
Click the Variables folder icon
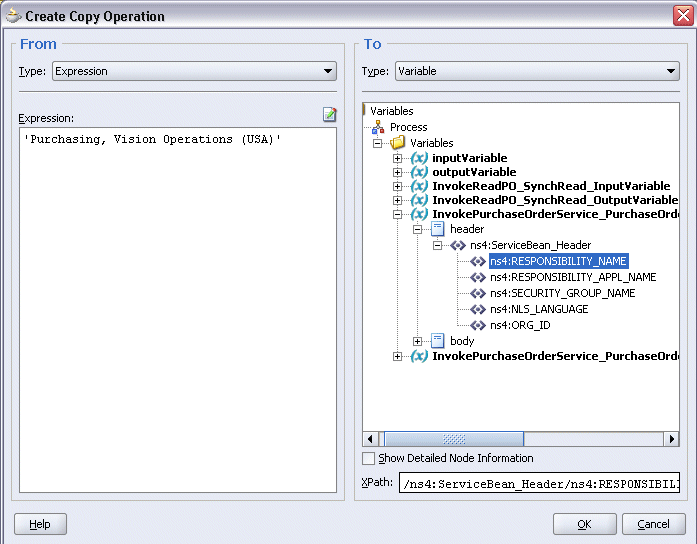tap(397, 143)
